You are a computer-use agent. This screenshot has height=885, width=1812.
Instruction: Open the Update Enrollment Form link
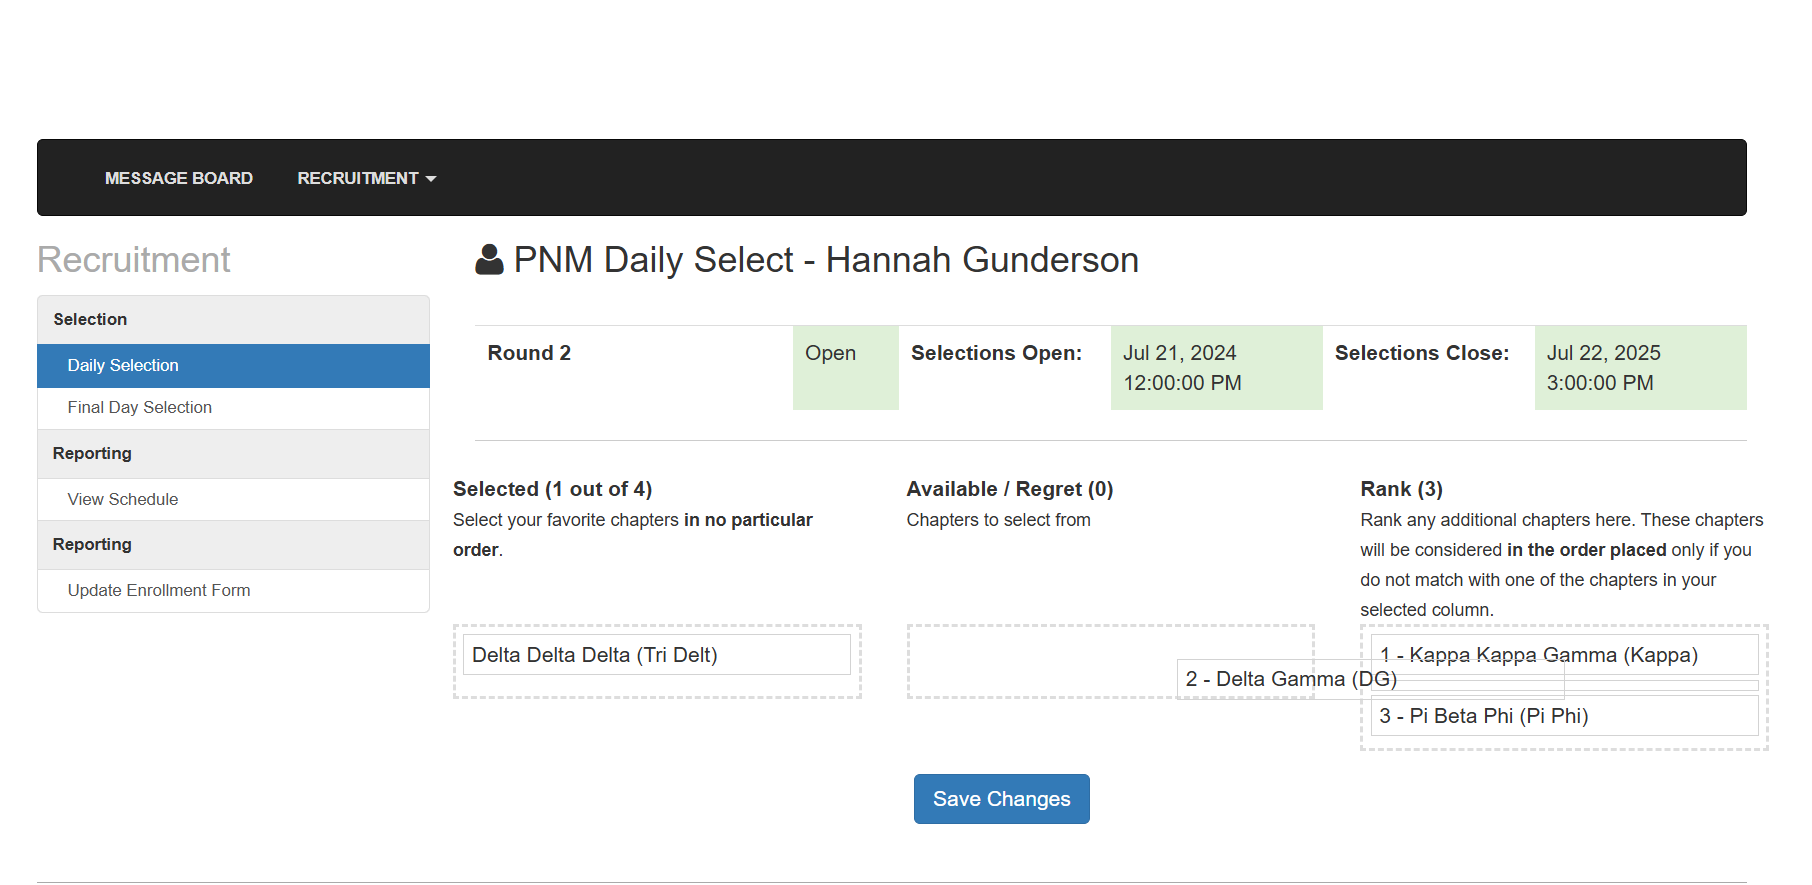pyautogui.click(x=159, y=591)
